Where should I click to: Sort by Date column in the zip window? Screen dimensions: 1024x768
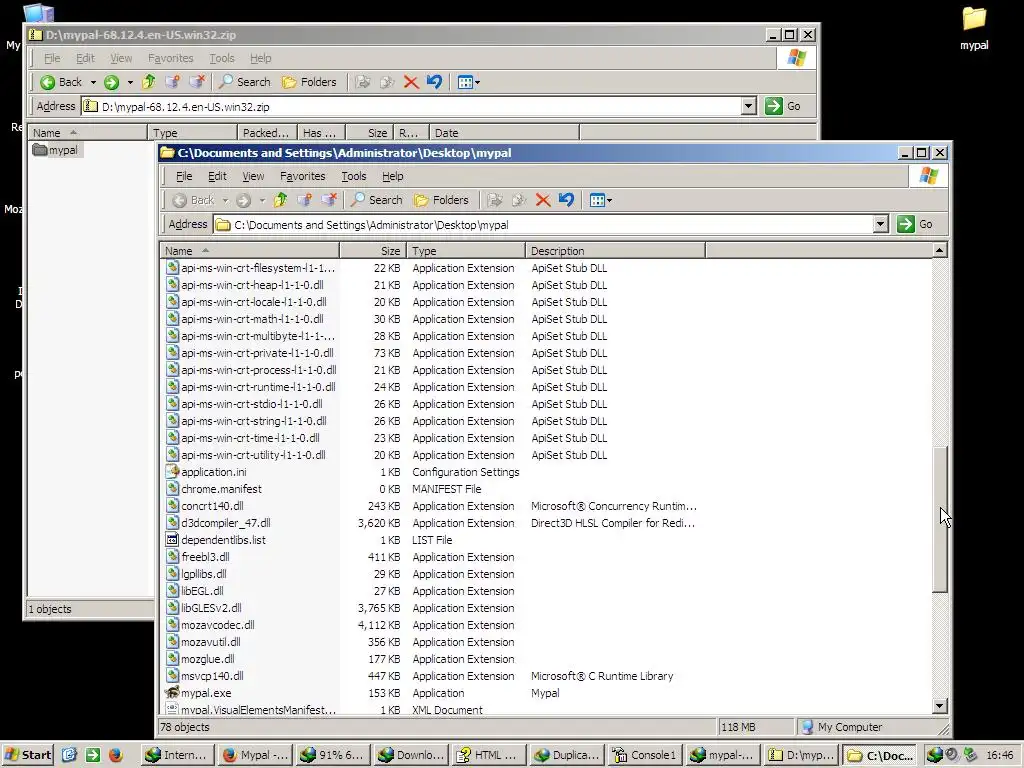(x=504, y=133)
